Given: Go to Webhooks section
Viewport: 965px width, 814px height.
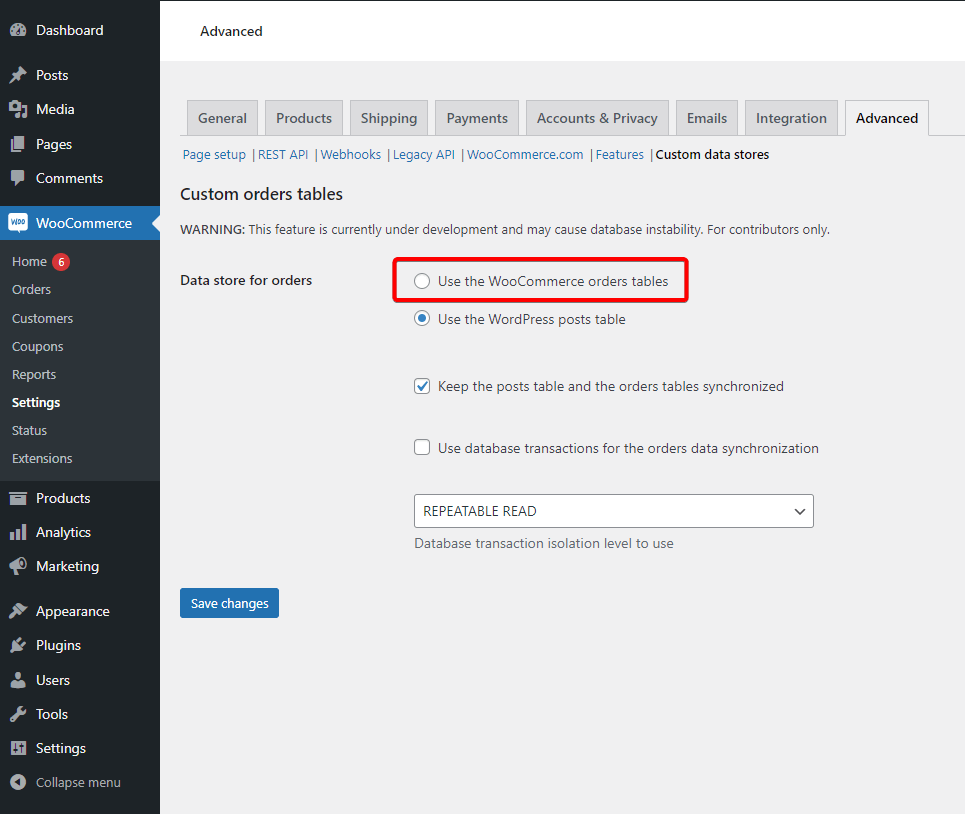Looking at the screenshot, I should coord(351,154).
